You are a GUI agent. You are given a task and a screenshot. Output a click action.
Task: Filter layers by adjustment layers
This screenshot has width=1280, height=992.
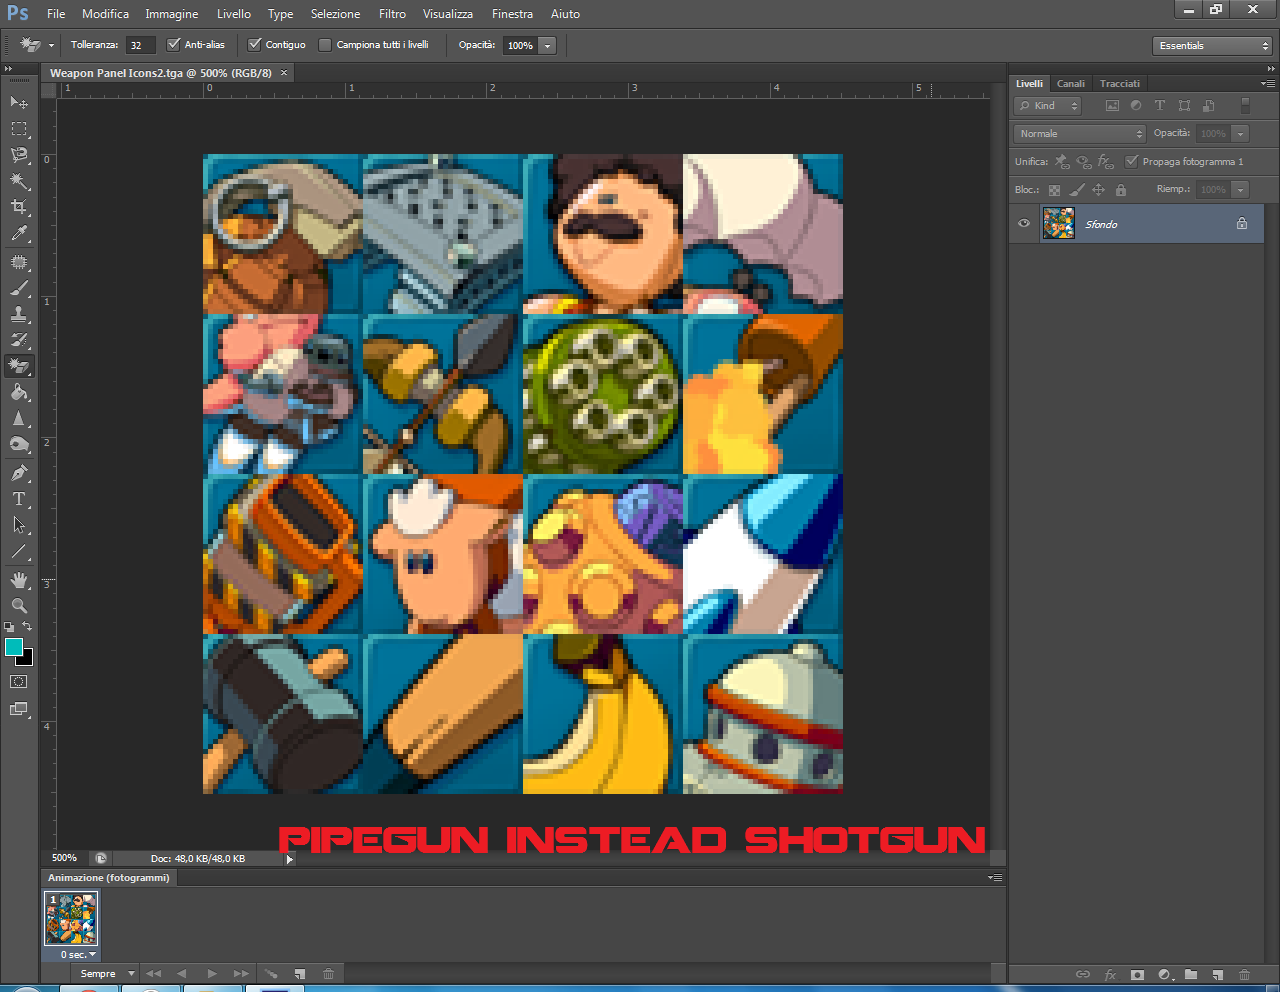pyautogui.click(x=1136, y=105)
